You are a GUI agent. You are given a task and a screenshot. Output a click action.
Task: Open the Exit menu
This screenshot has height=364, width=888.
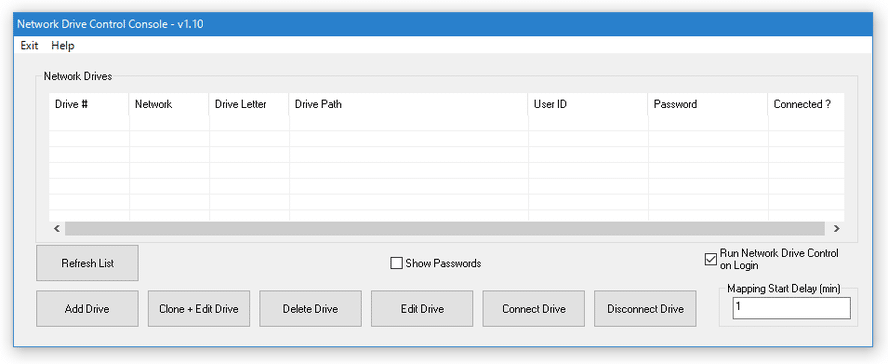(x=29, y=46)
